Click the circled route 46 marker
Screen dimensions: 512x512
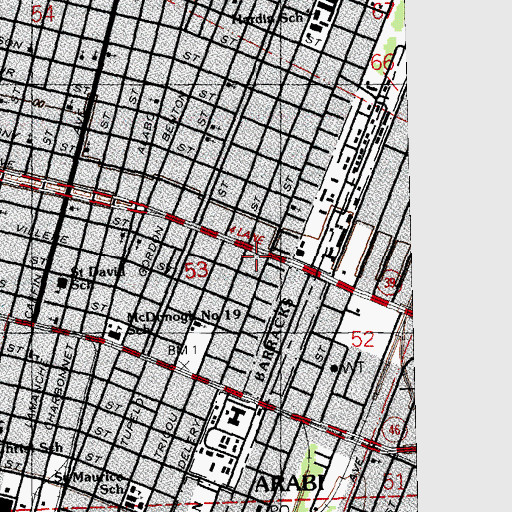click(x=394, y=429)
